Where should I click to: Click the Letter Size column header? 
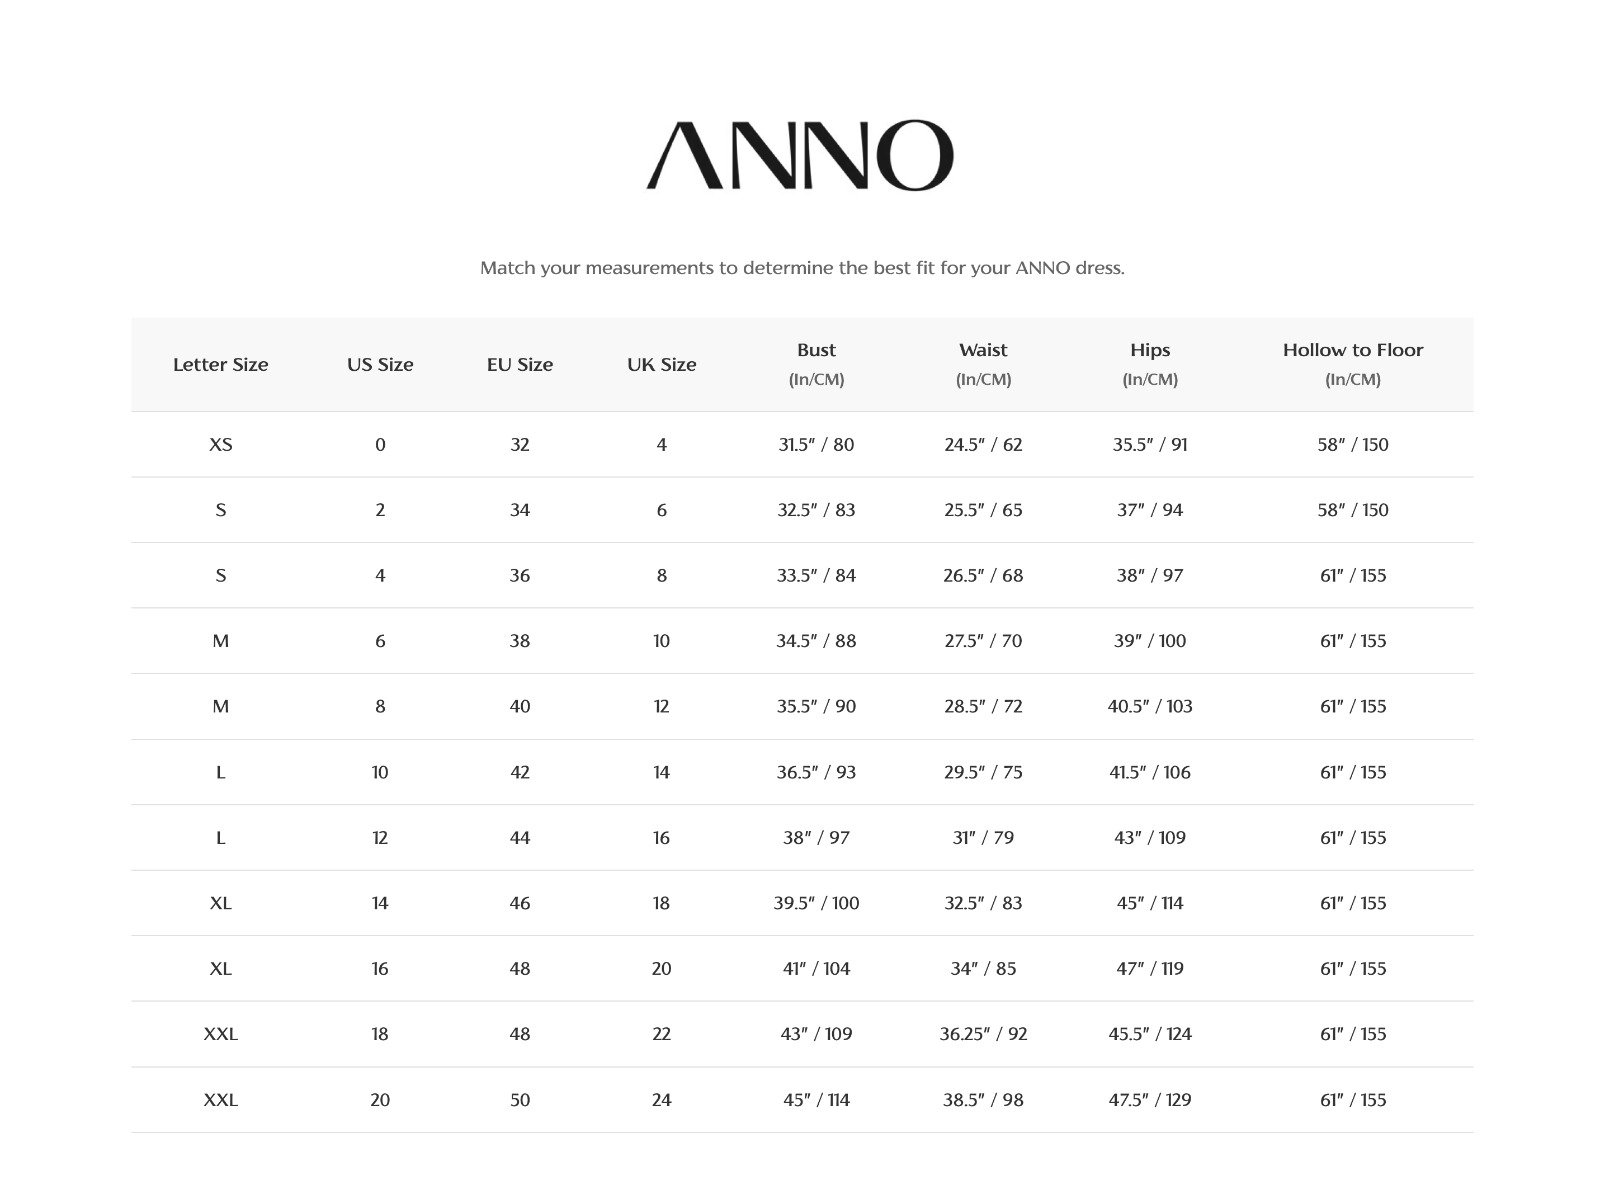pyautogui.click(x=220, y=364)
